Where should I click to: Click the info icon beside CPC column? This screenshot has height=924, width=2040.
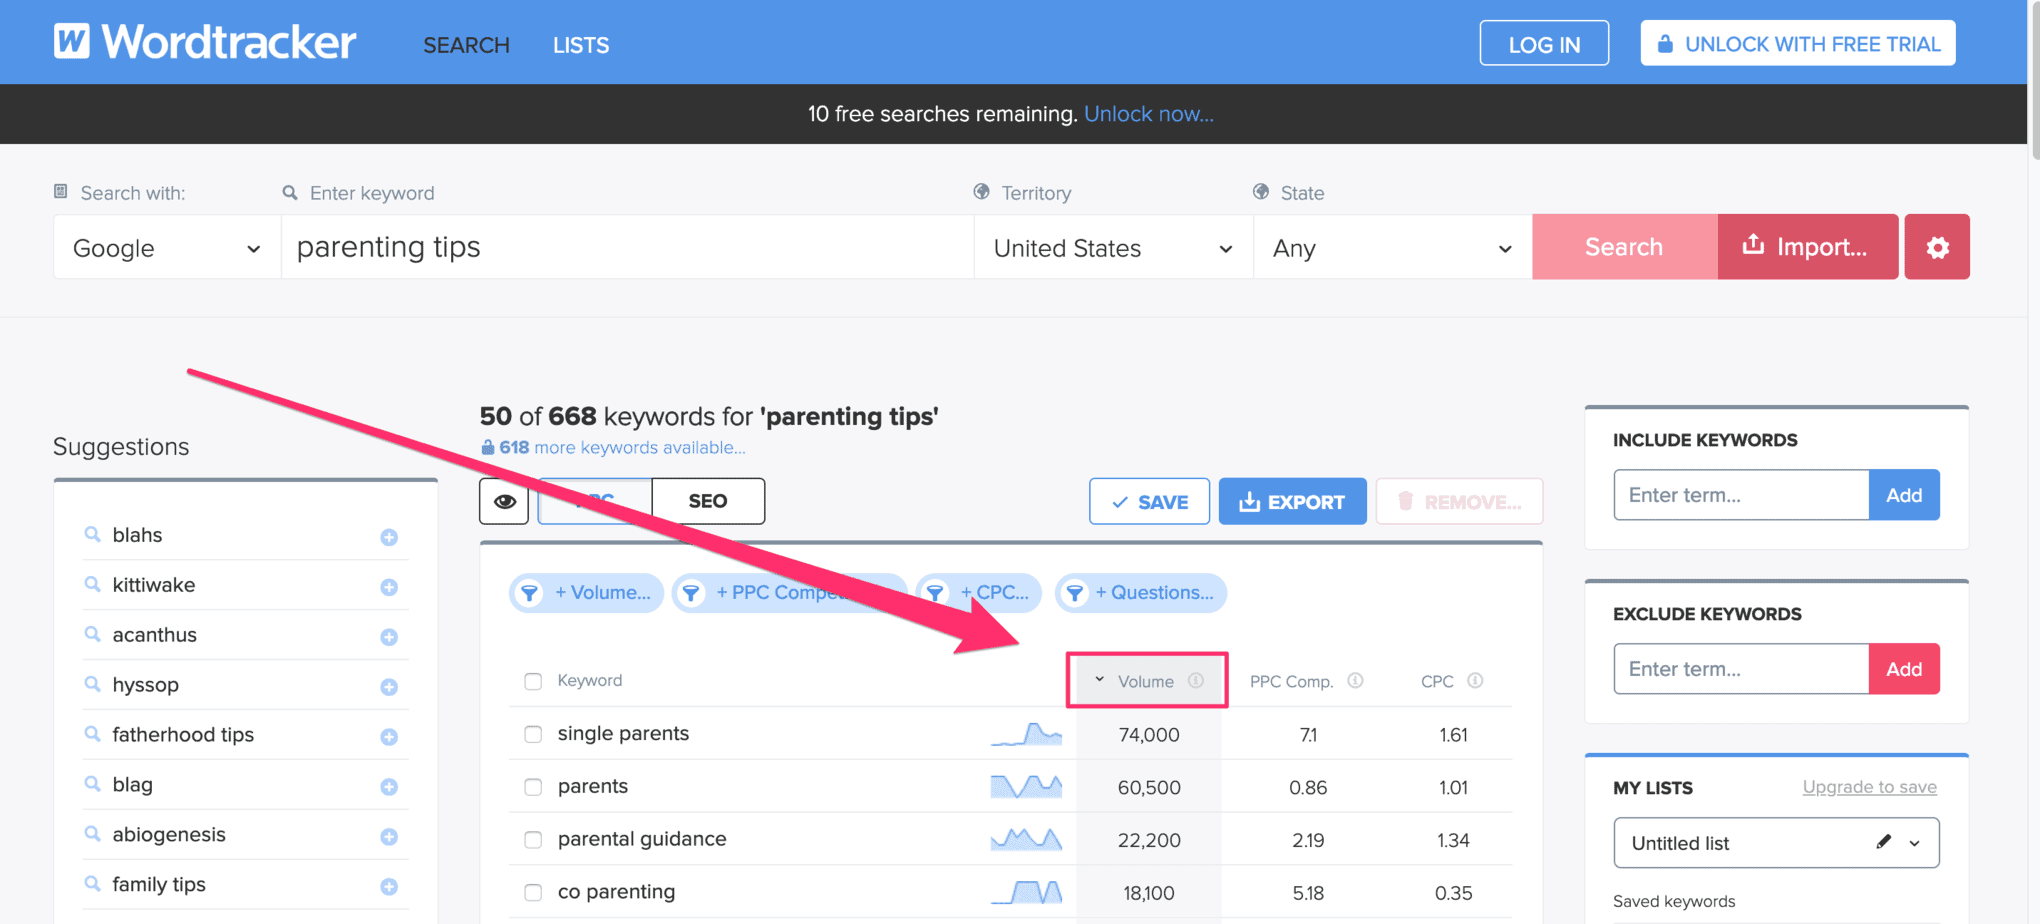tap(1477, 681)
